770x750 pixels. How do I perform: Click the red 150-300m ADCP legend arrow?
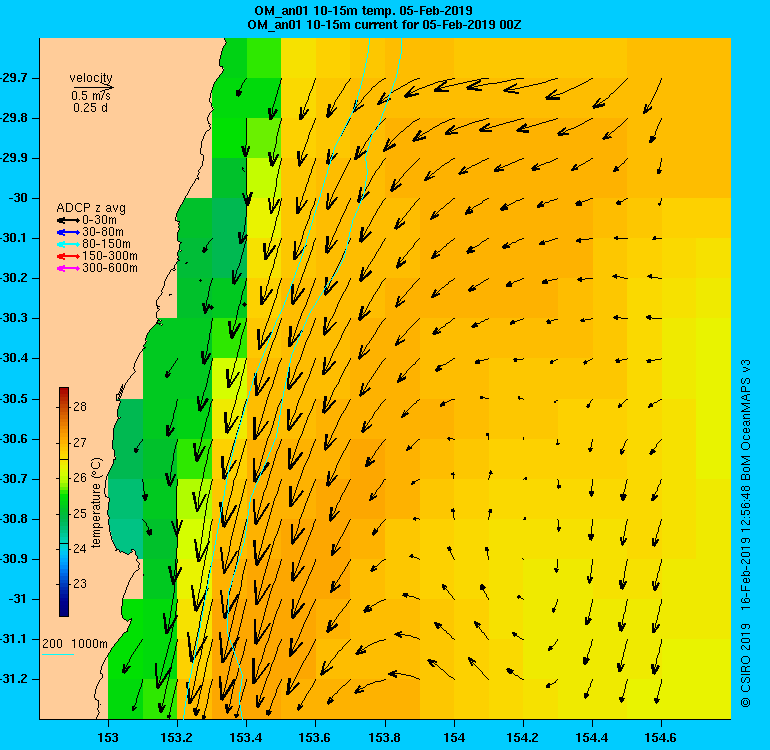click(68, 256)
